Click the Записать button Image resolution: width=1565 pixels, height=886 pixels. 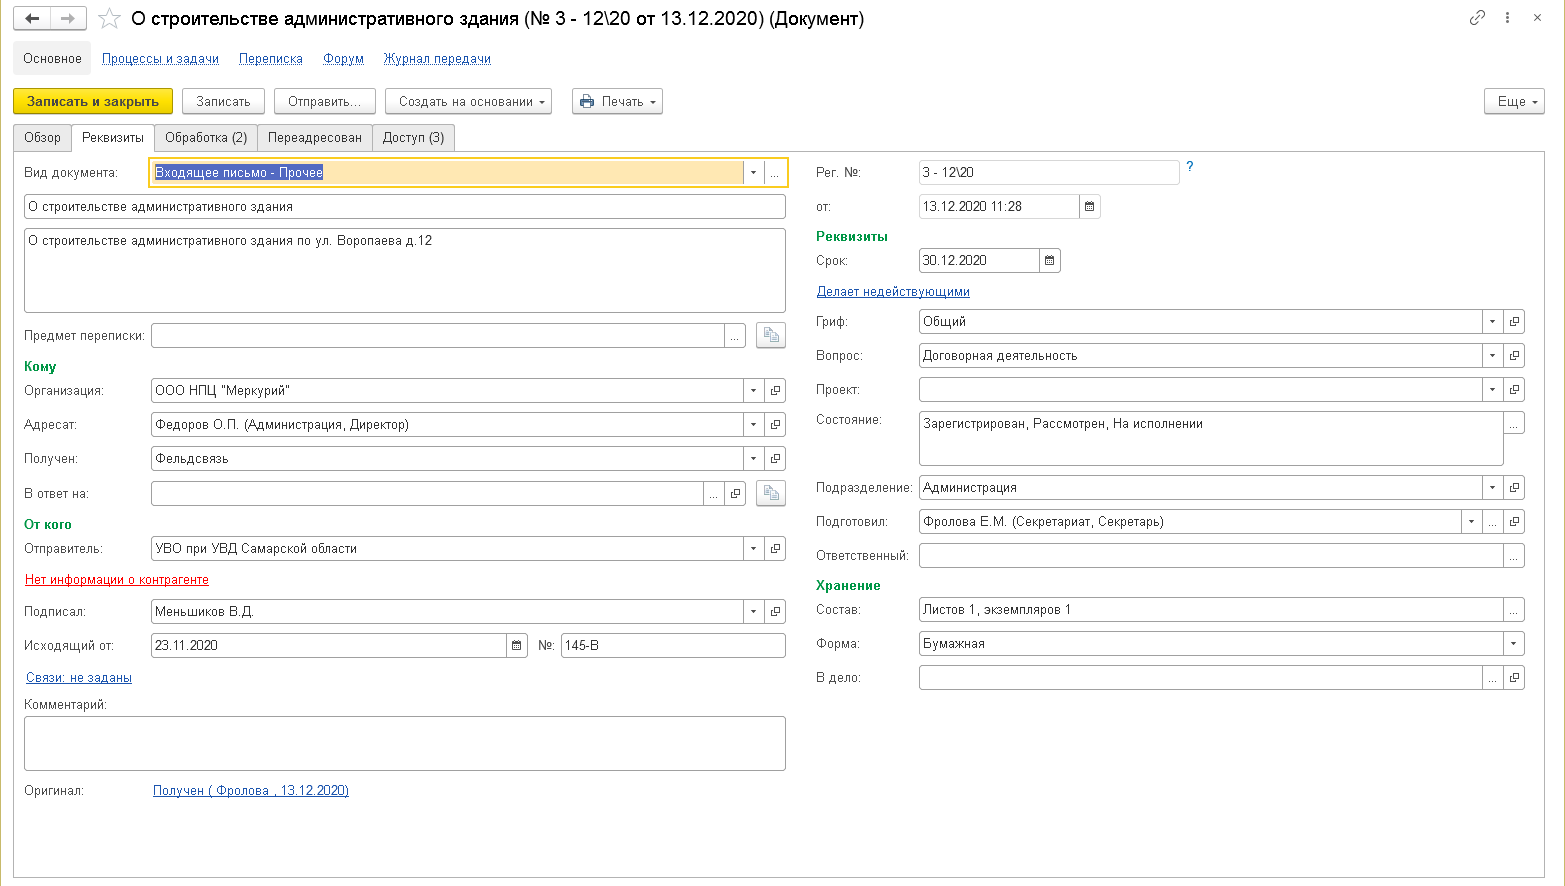223,102
